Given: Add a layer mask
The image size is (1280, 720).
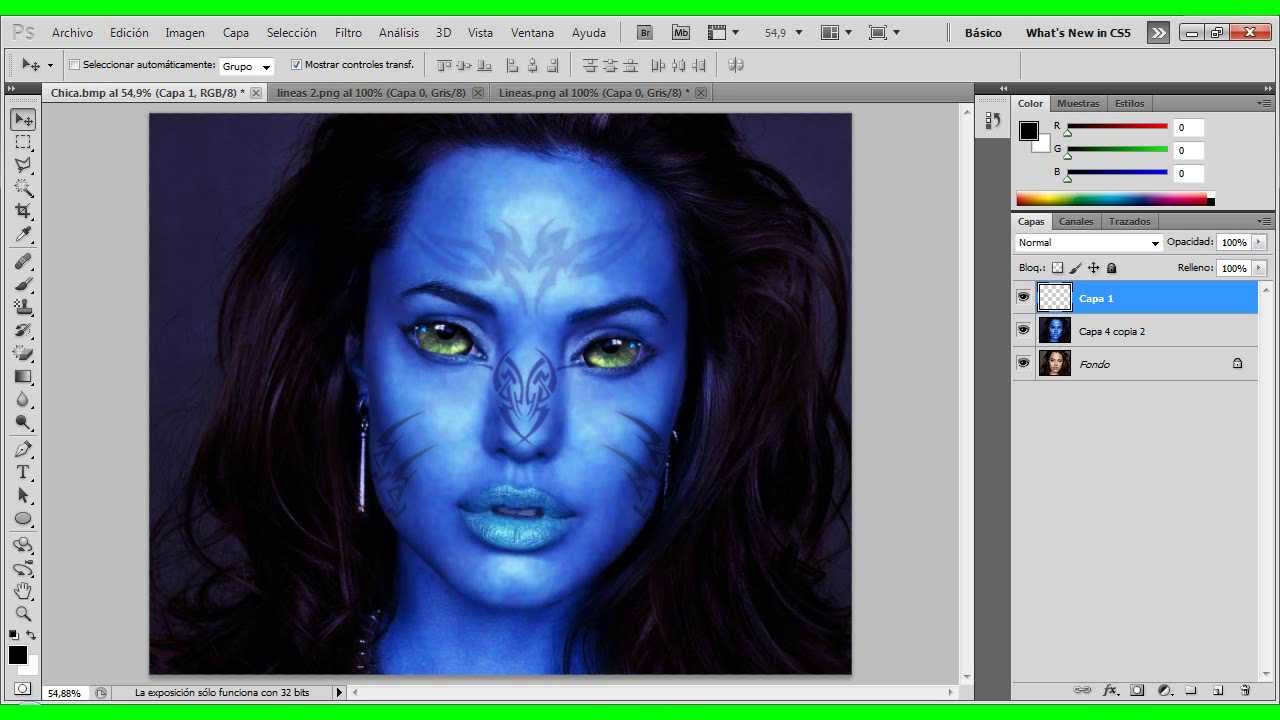Looking at the screenshot, I should (1137, 690).
